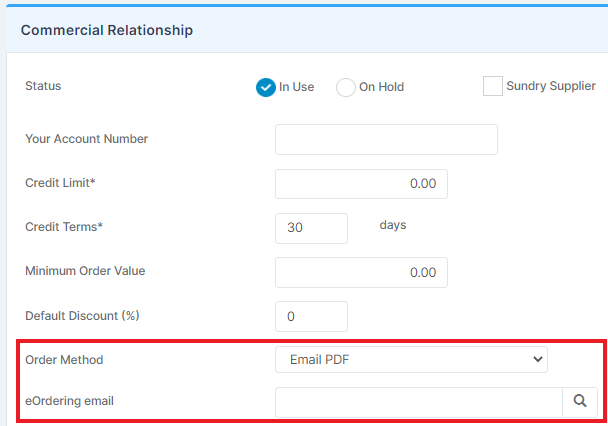The width and height of the screenshot is (608, 426).
Task: Select the Minimum Order Value input
Action: coord(361,273)
